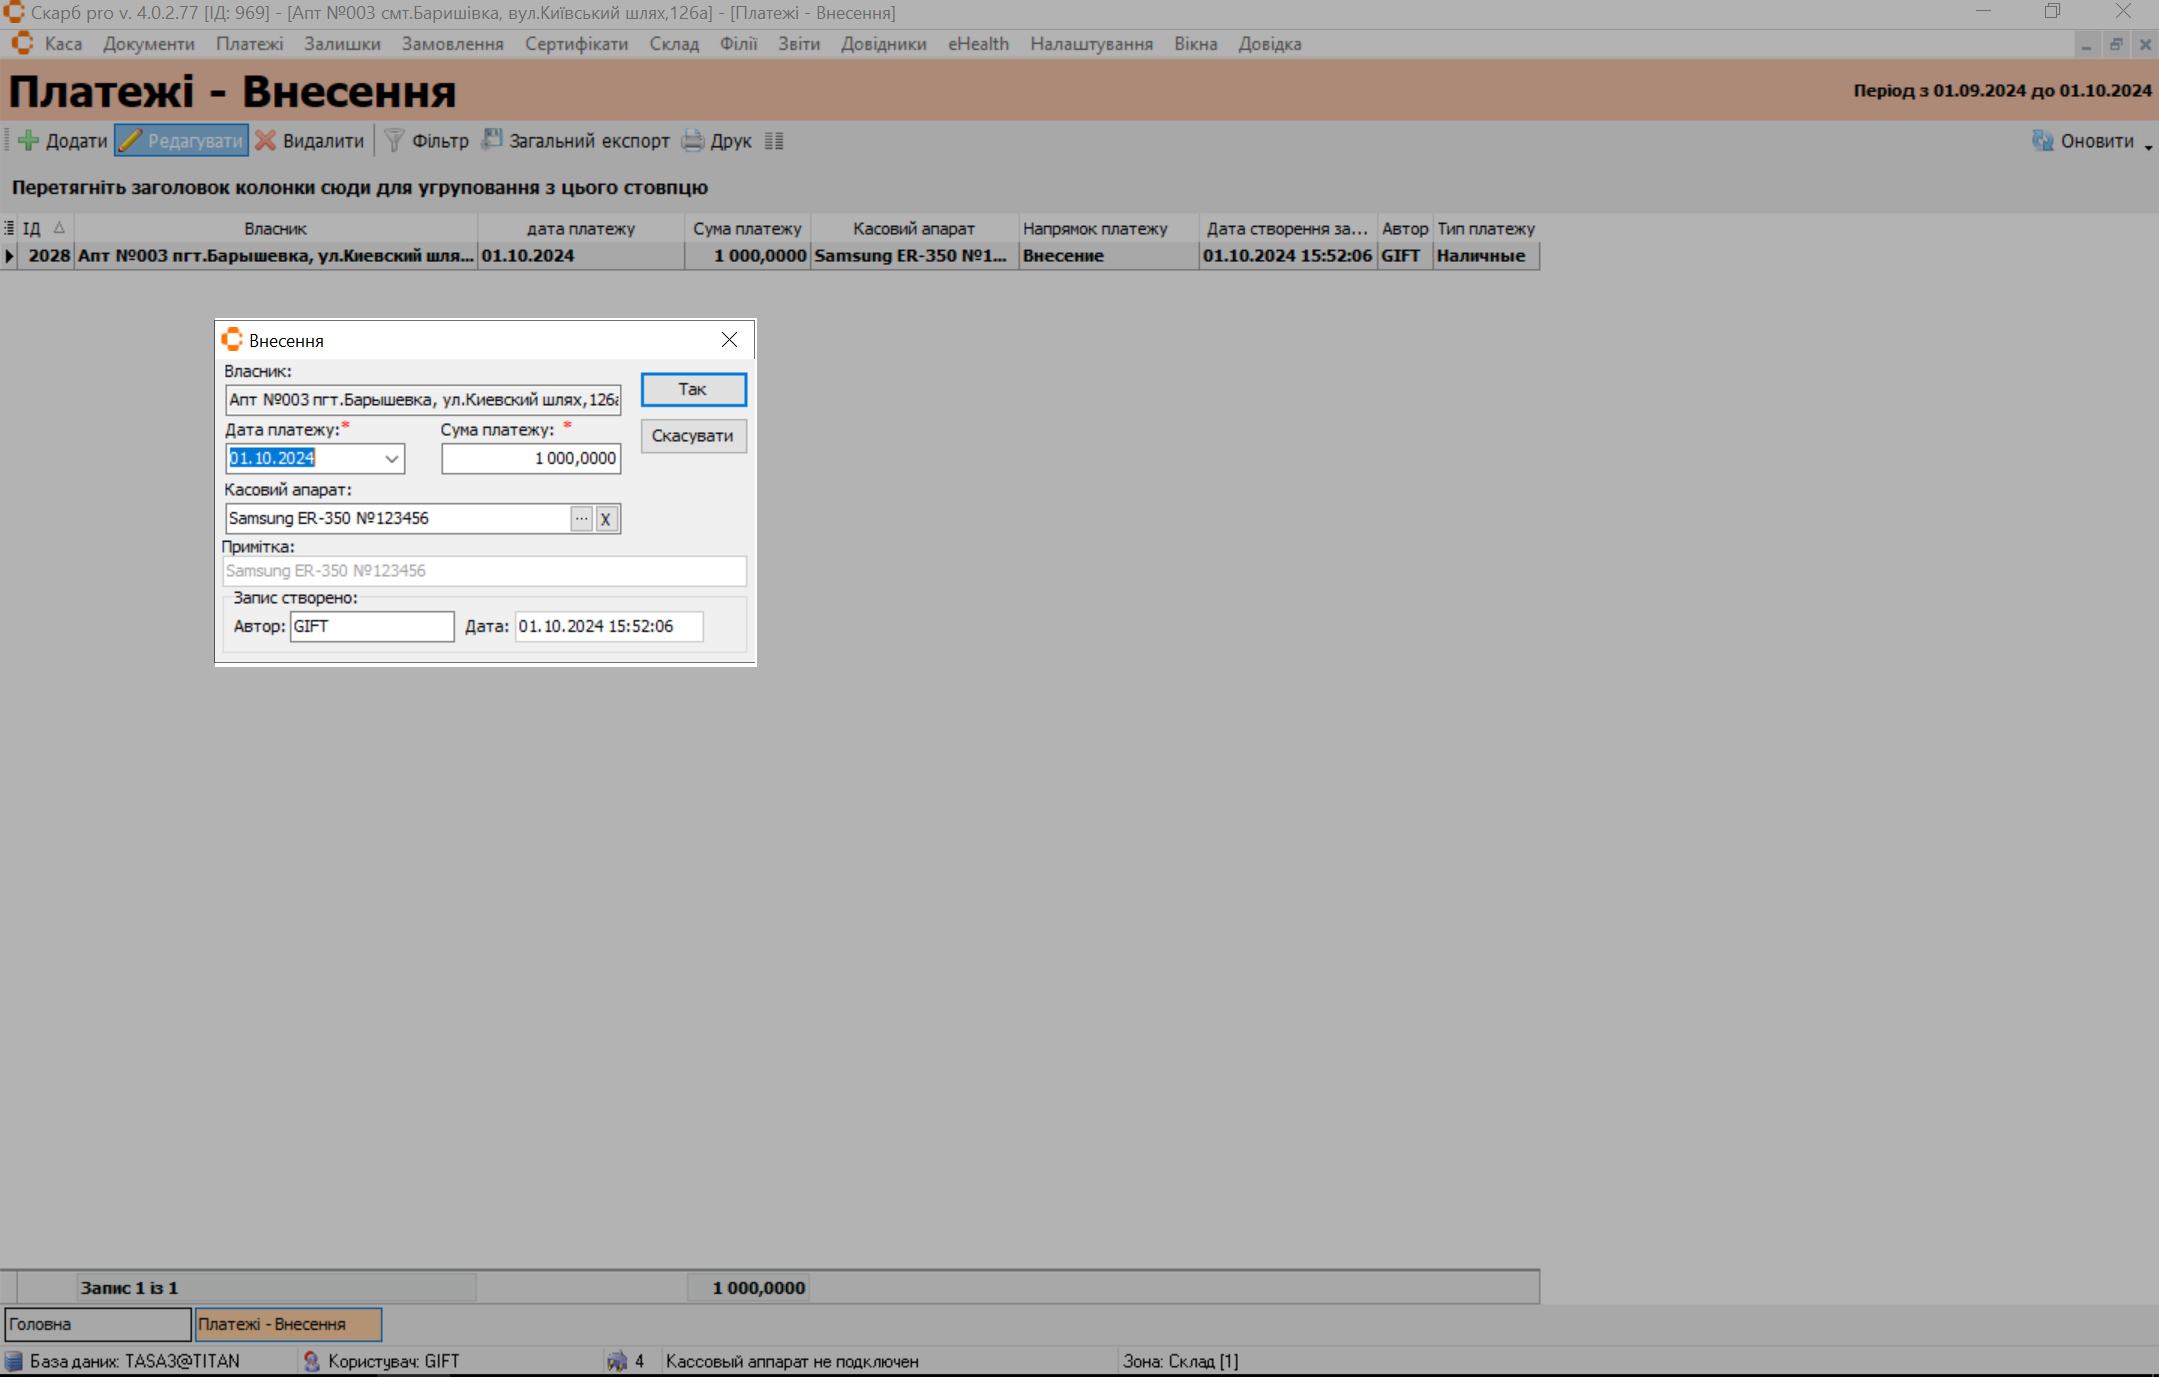Click the red X Видалити icon
The height and width of the screenshot is (1377, 2159).
pyautogui.click(x=266, y=141)
